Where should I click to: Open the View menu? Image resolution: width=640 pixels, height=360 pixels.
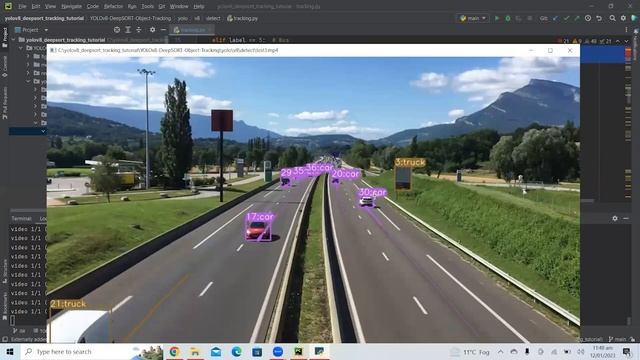pos(50,6)
